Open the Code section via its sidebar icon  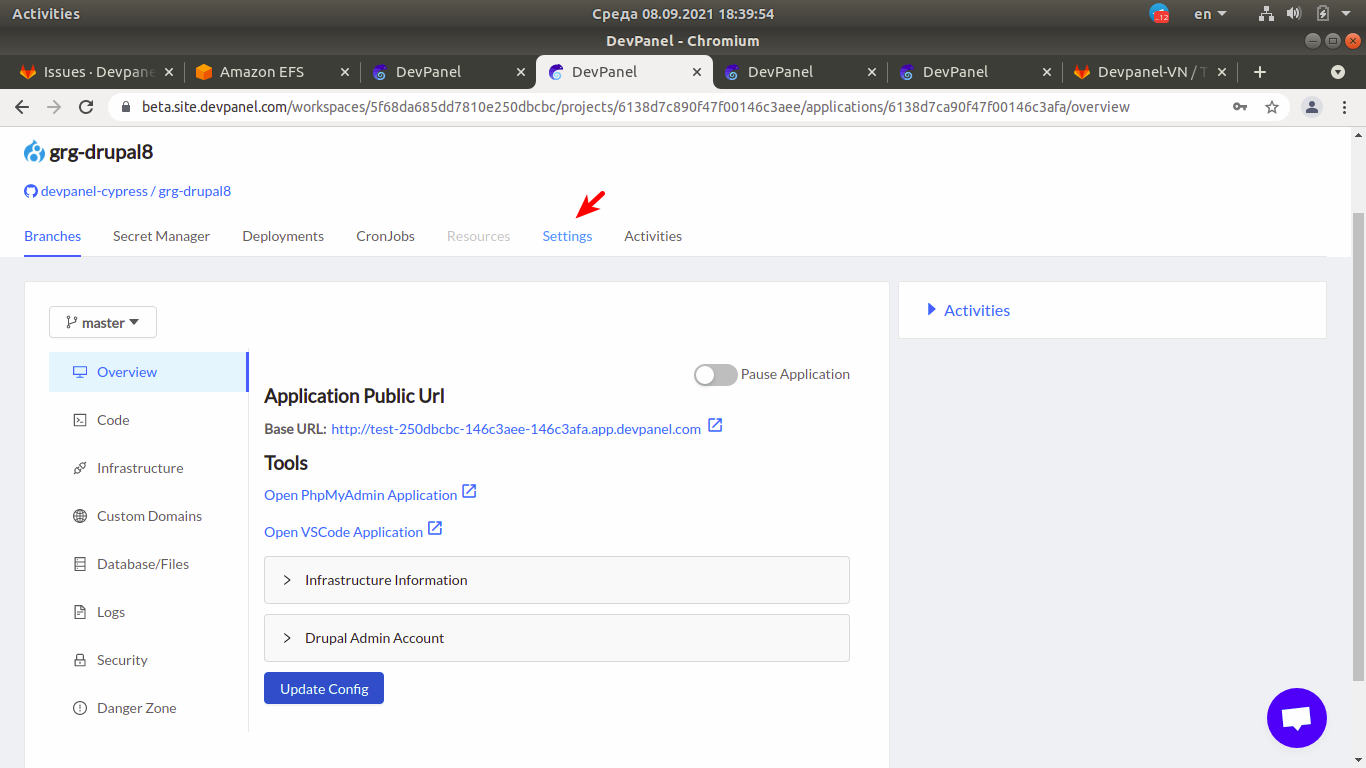tap(80, 419)
